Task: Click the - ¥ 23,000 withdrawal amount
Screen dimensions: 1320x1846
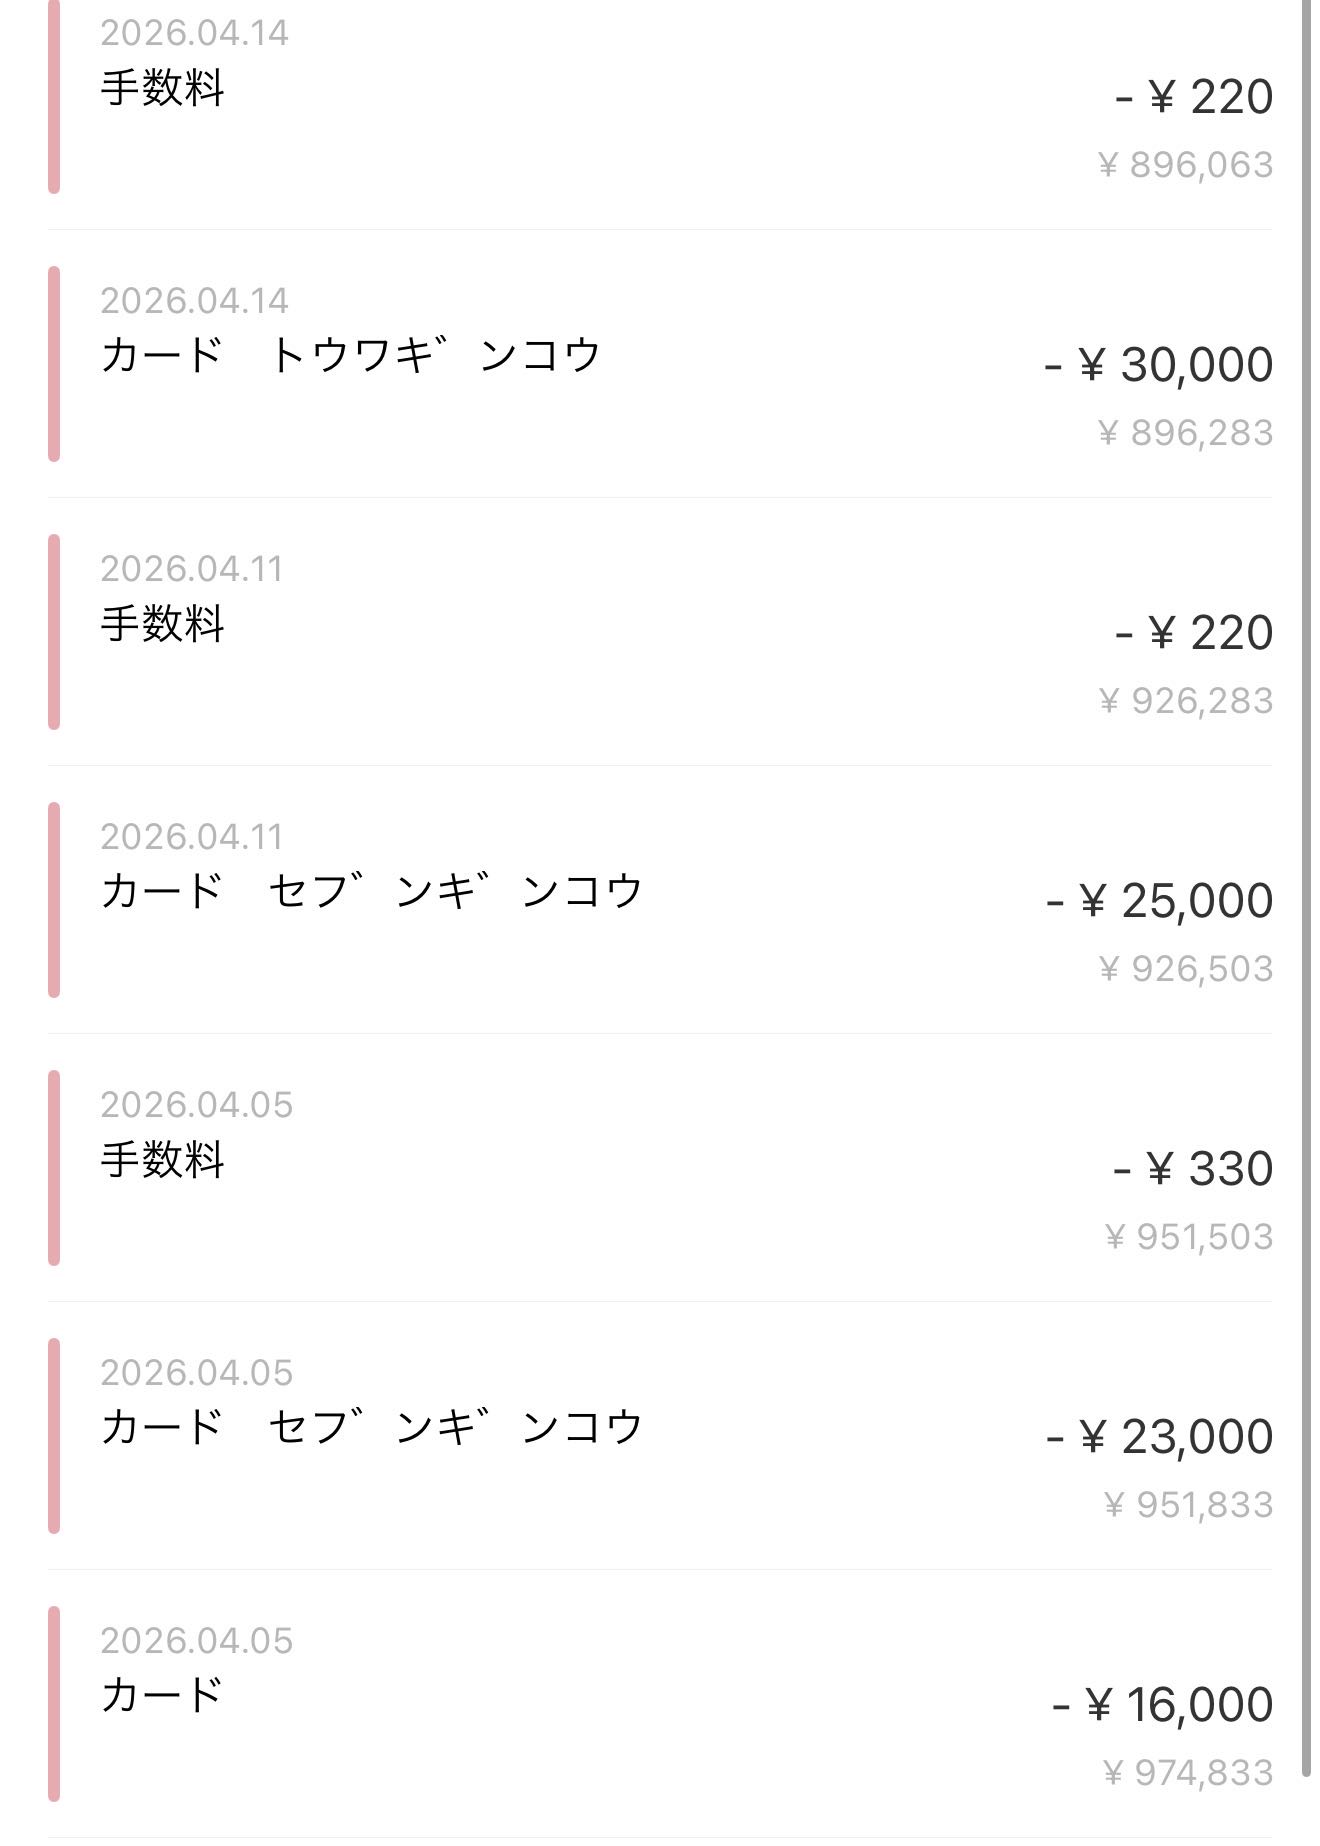Action: (1159, 1437)
